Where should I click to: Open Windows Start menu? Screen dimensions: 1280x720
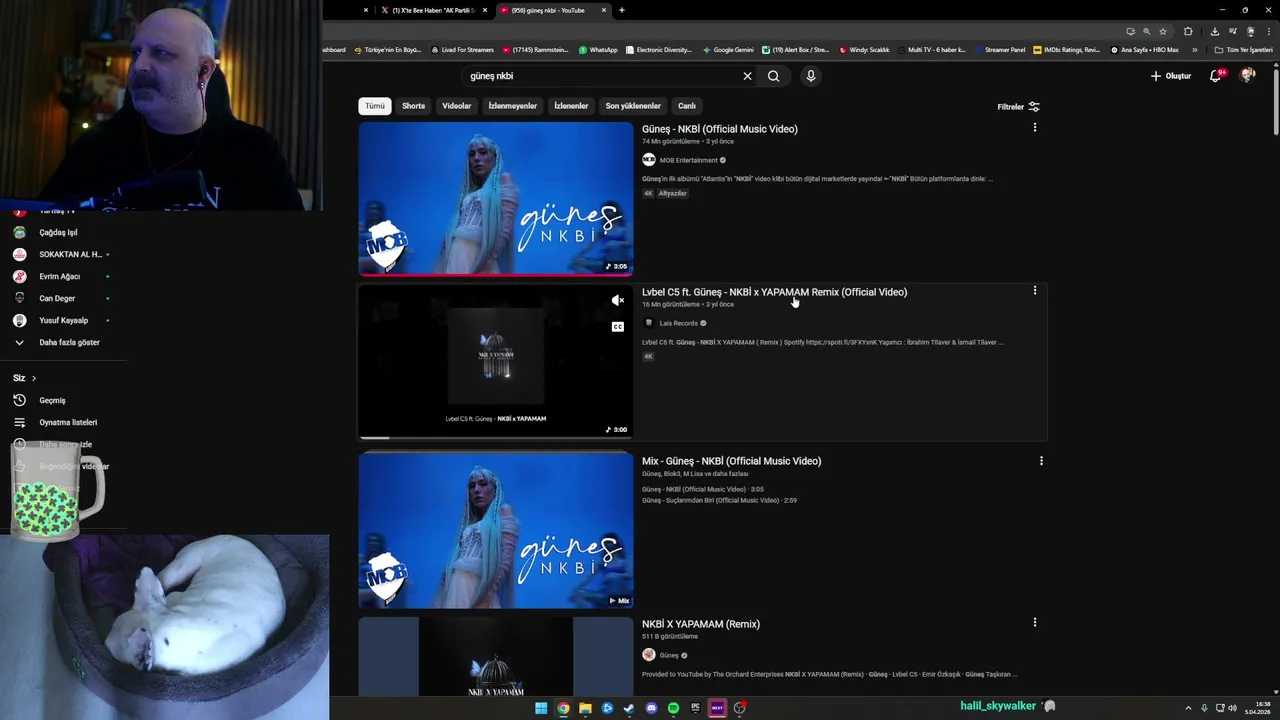541,708
